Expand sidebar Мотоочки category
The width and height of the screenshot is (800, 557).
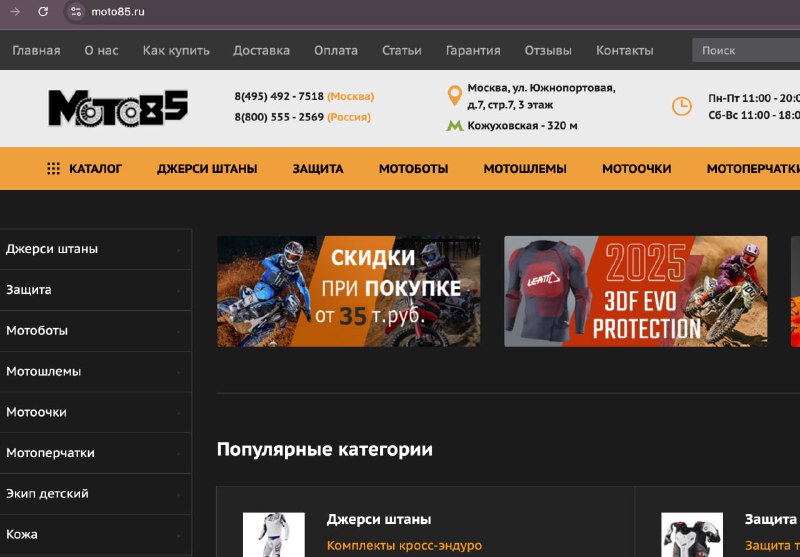(95, 412)
